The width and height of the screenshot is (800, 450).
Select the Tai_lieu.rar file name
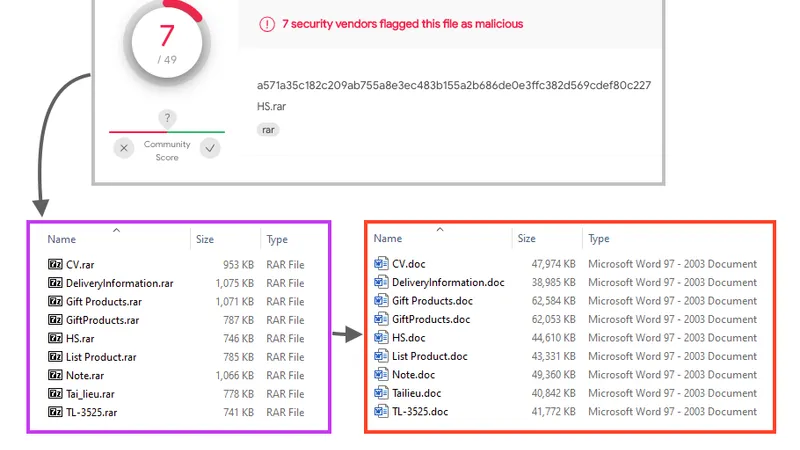click(x=90, y=394)
